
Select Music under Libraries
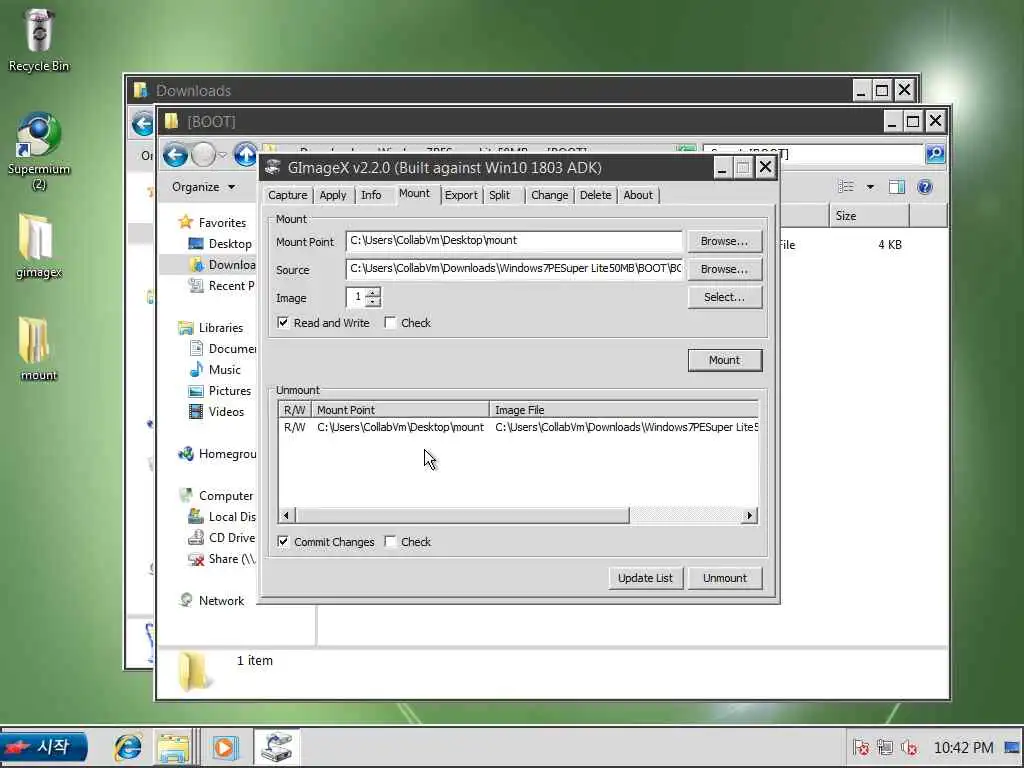[x=215, y=370]
